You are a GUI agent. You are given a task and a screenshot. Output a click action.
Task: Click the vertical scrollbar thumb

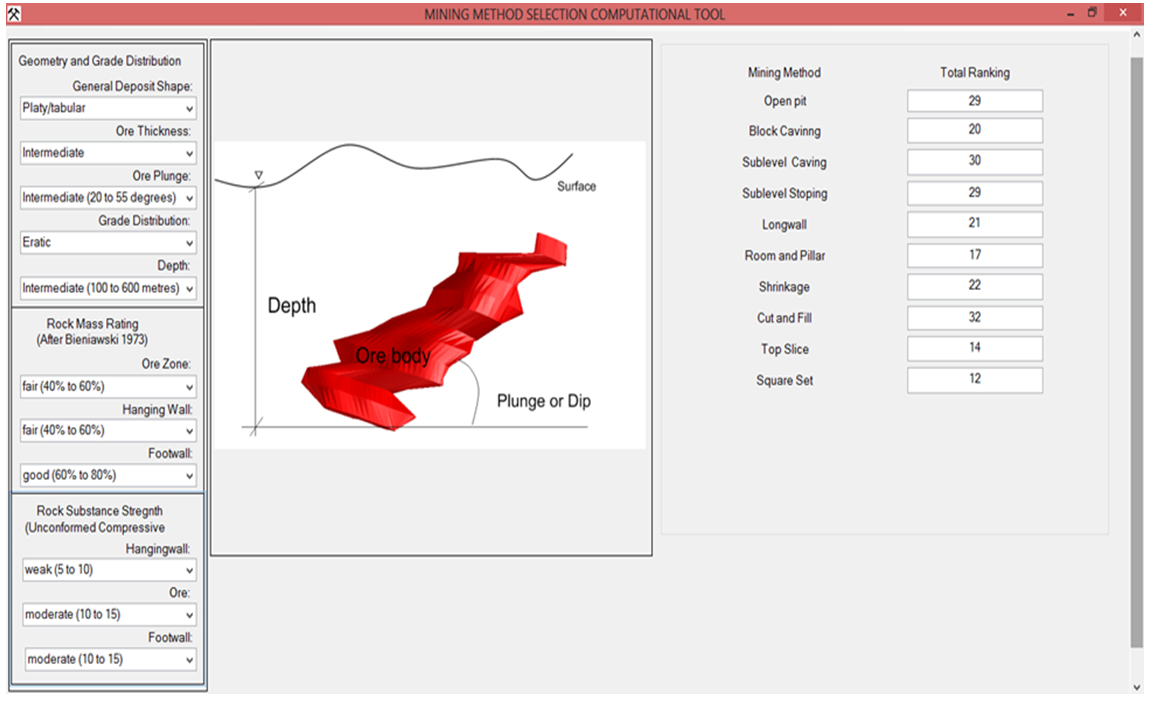pos(1137,350)
